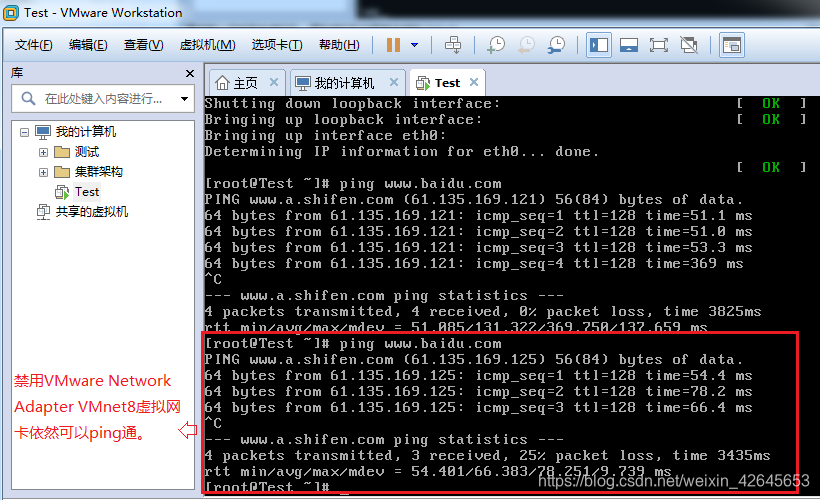The height and width of the screenshot is (500, 820).
Task: Select 共享的虚拟机 in the library
Action: [x=92, y=212]
